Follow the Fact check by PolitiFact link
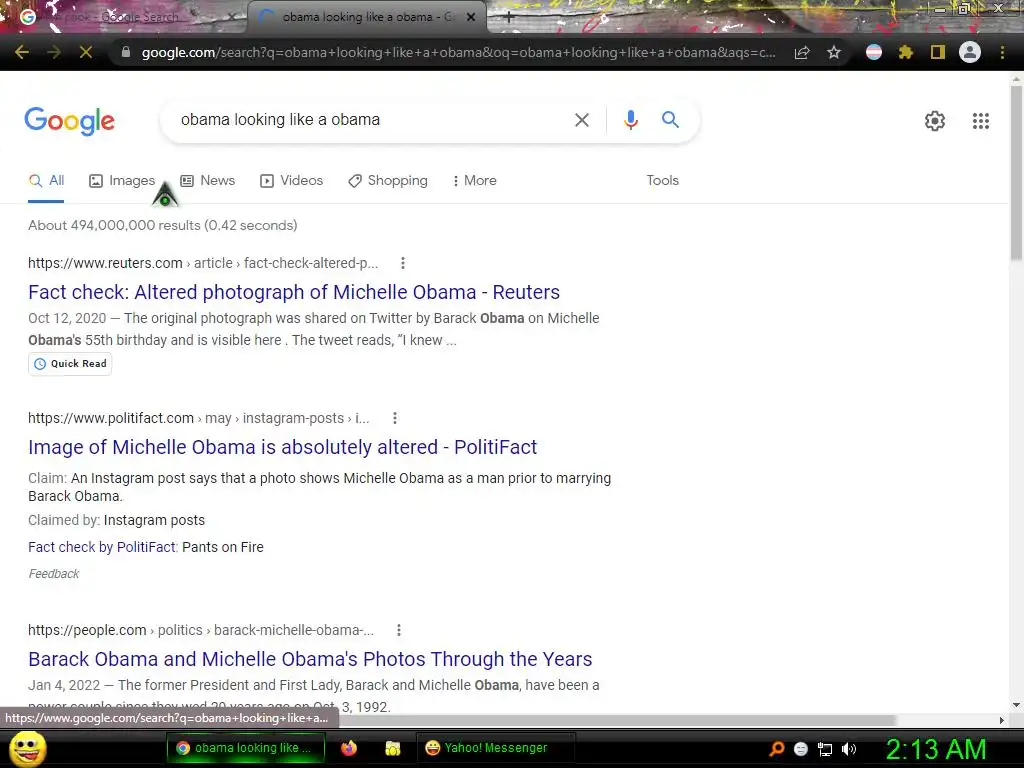 pos(102,547)
